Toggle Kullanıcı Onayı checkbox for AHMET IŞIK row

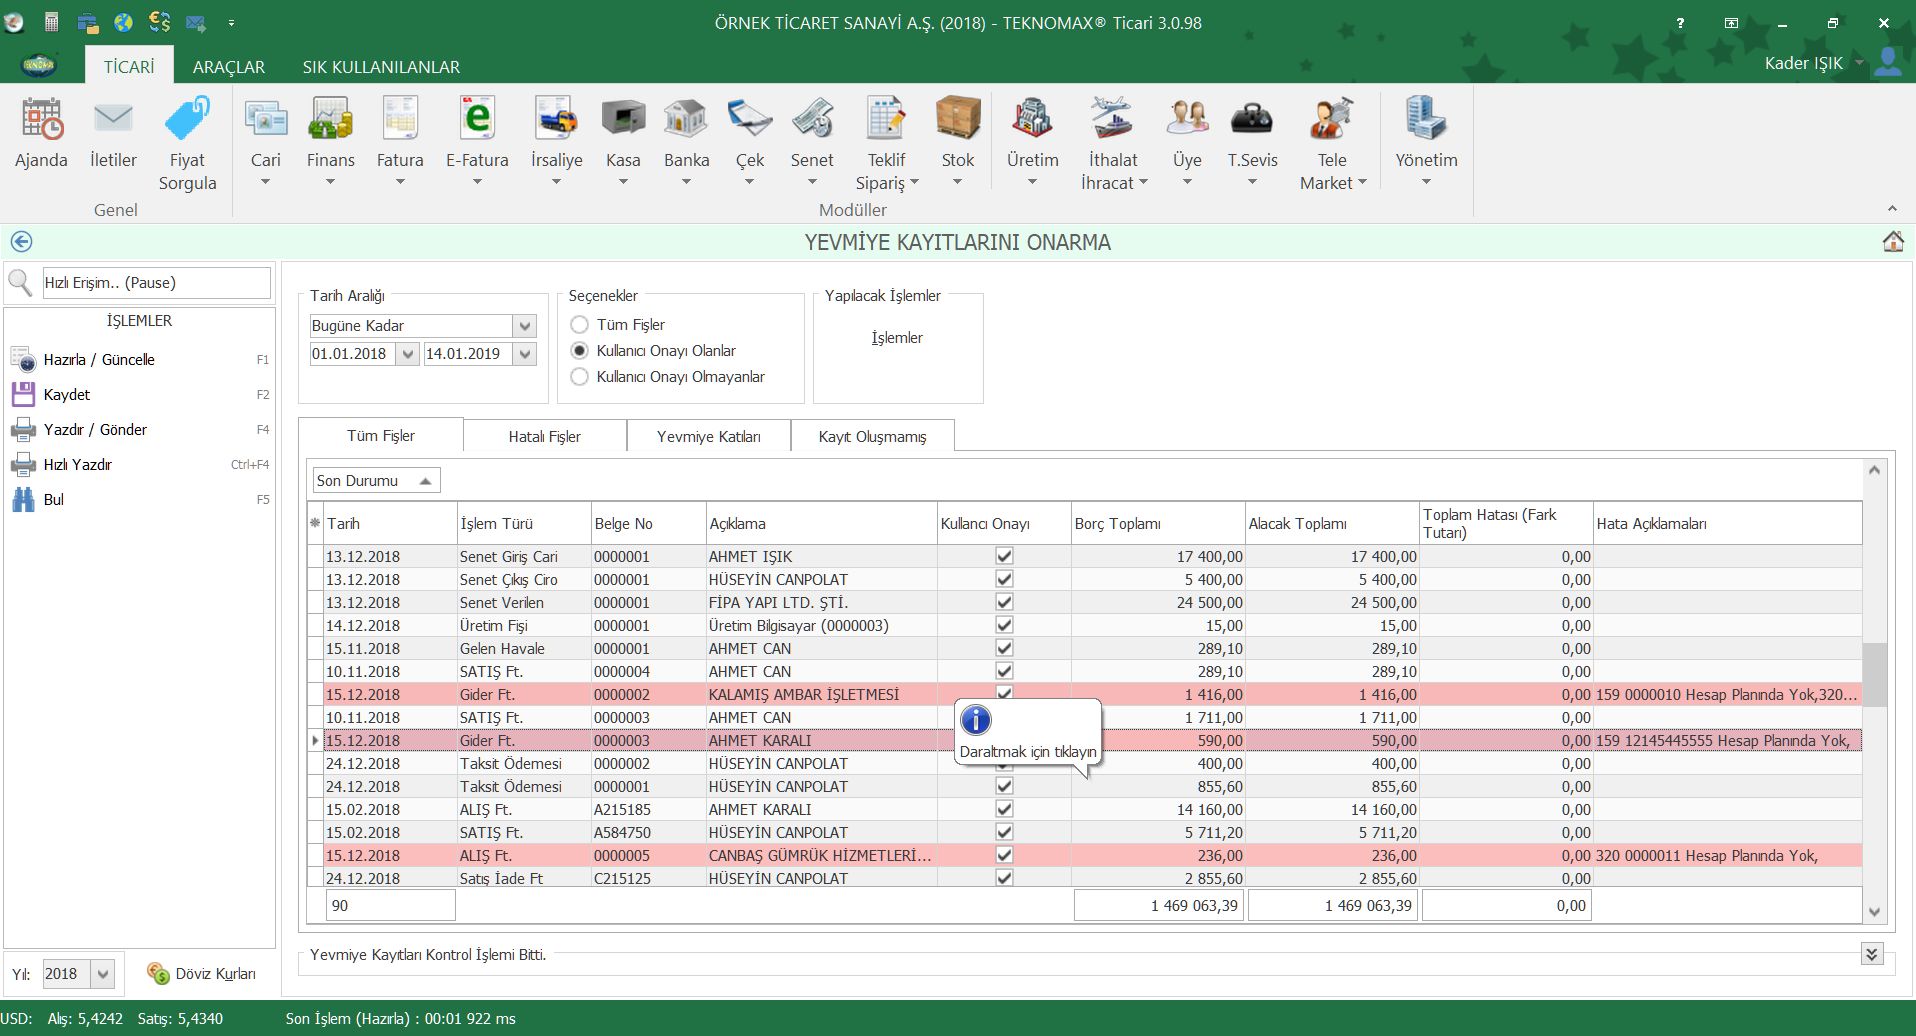1004,556
